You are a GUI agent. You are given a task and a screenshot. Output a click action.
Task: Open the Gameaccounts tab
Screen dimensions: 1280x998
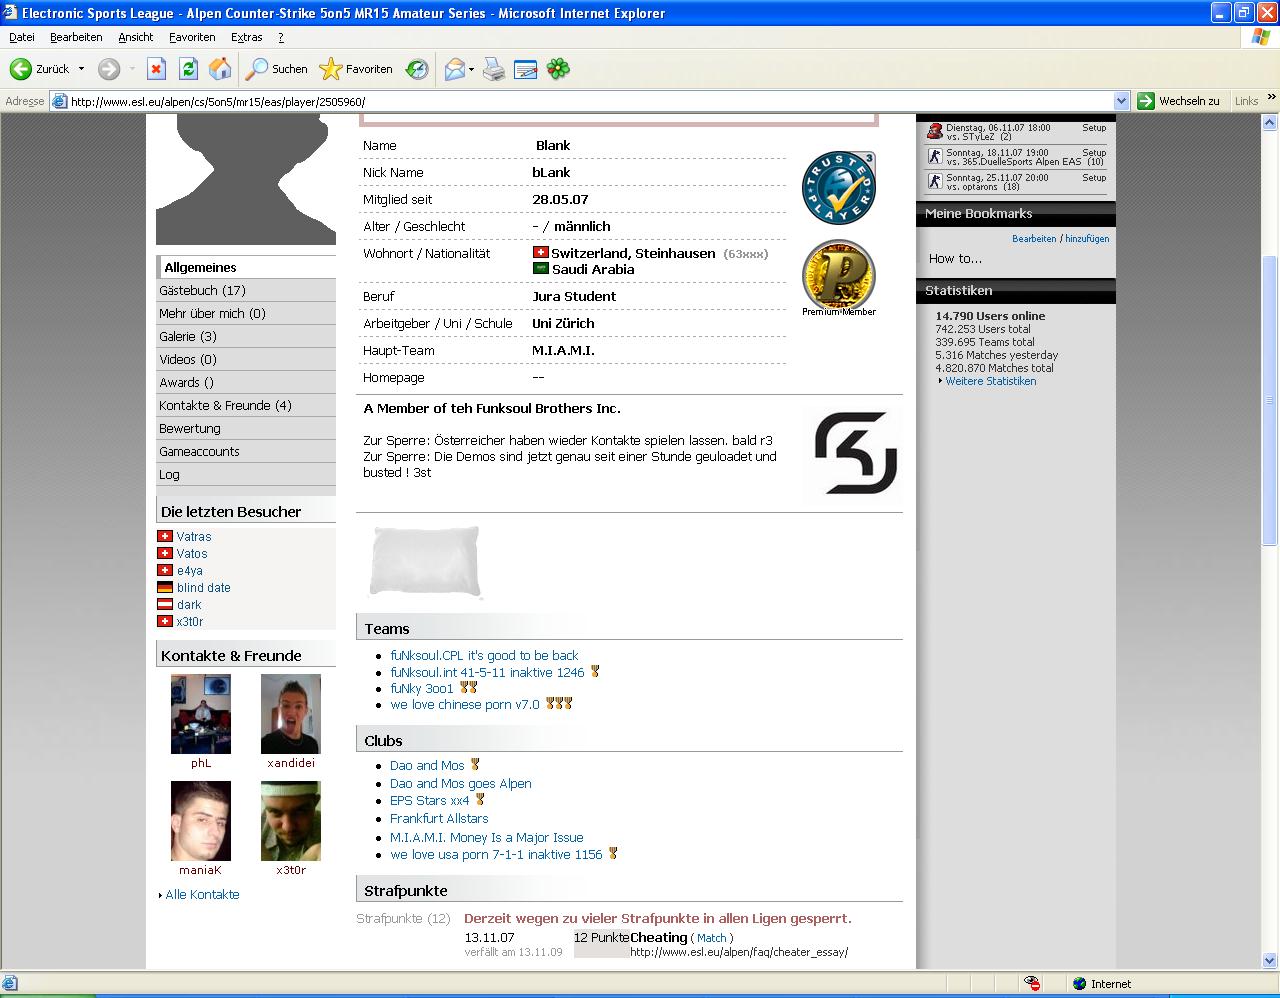pyautogui.click(x=246, y=451)
